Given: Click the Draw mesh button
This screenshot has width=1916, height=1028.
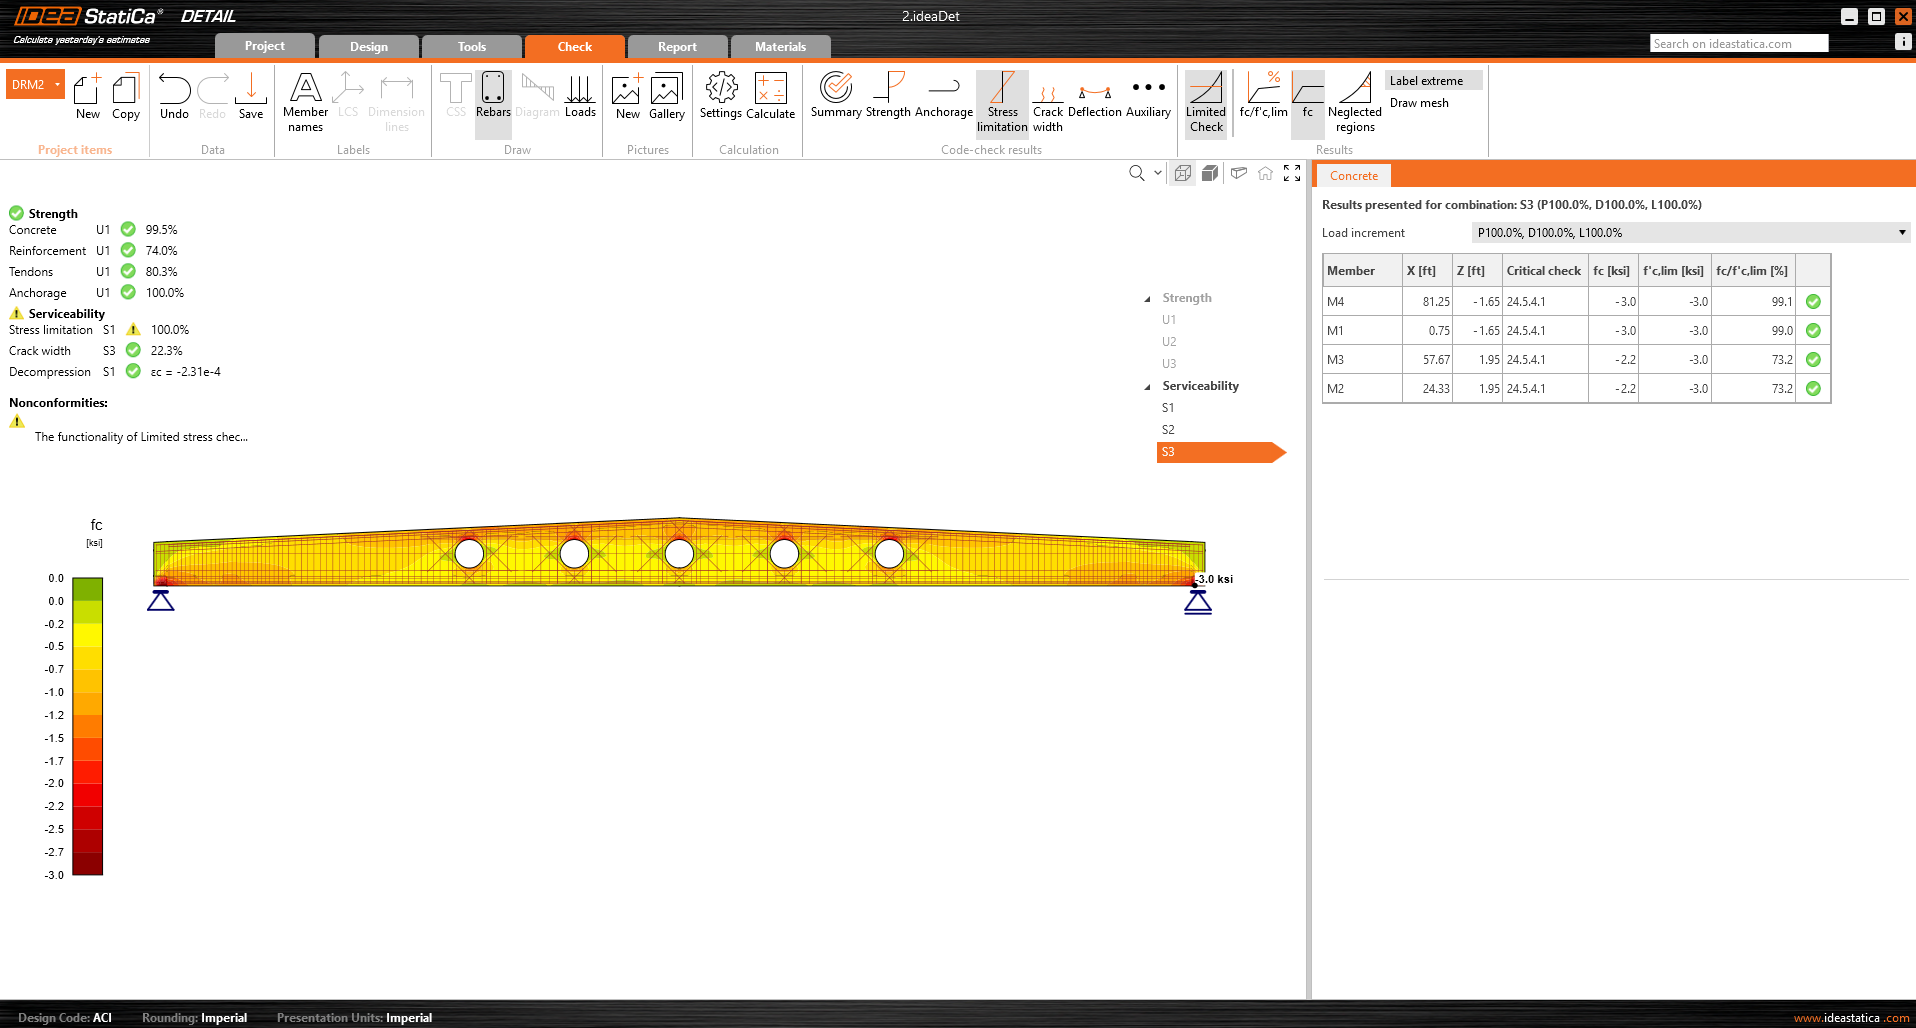Looking at the screenshot, I should [1418, 103].
